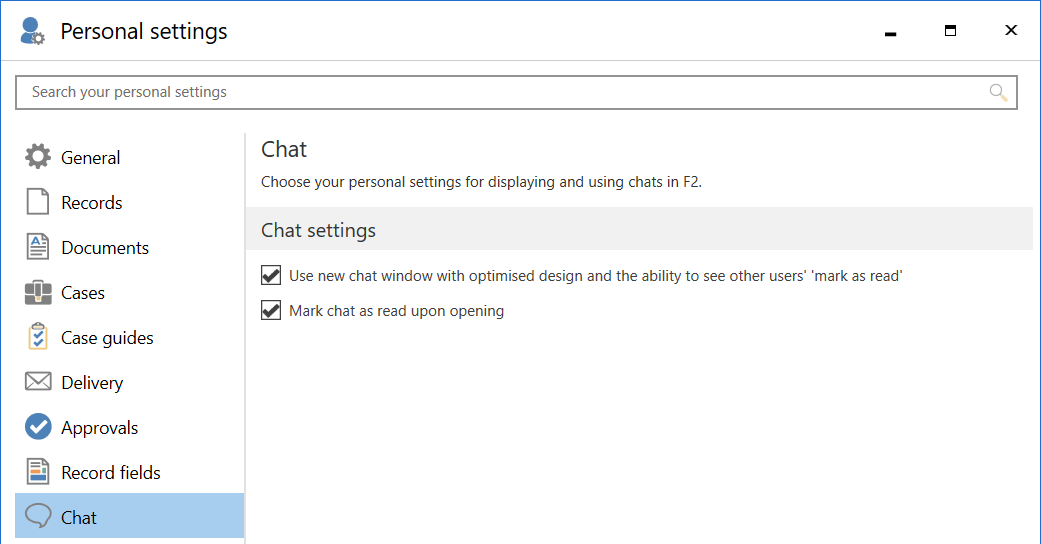Select the Chat section label

click(x=78, y=518)
